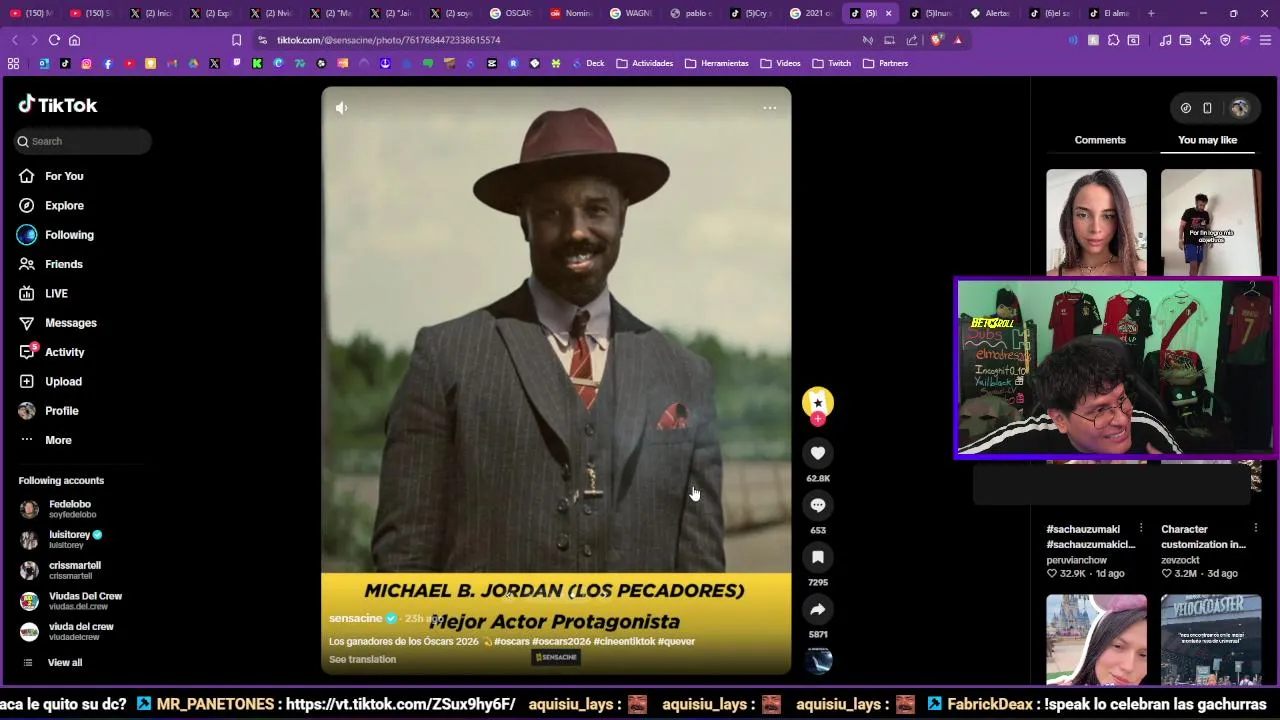Switch to the You may like tab
Viewport: 1280px width, 720px height.
(1207, 140)
